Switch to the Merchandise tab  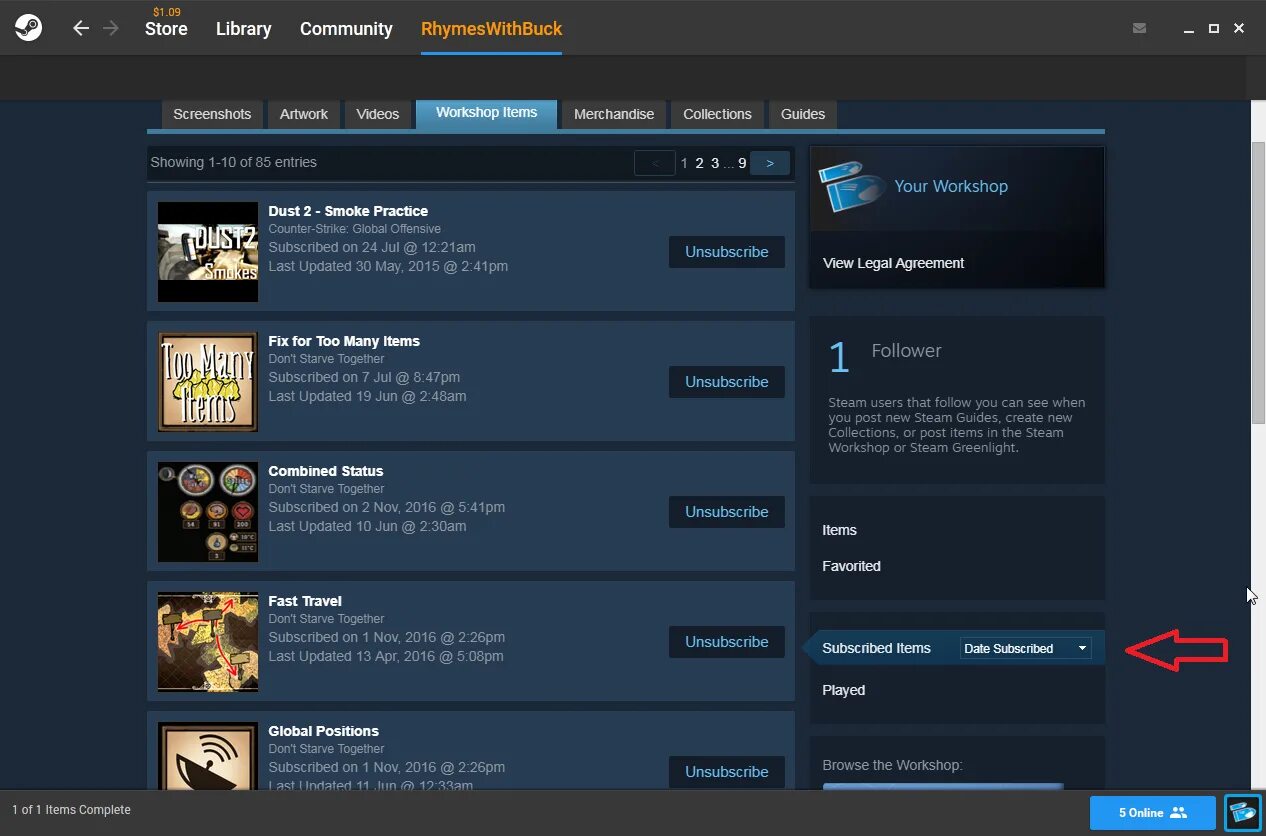(x=614, y=114)
